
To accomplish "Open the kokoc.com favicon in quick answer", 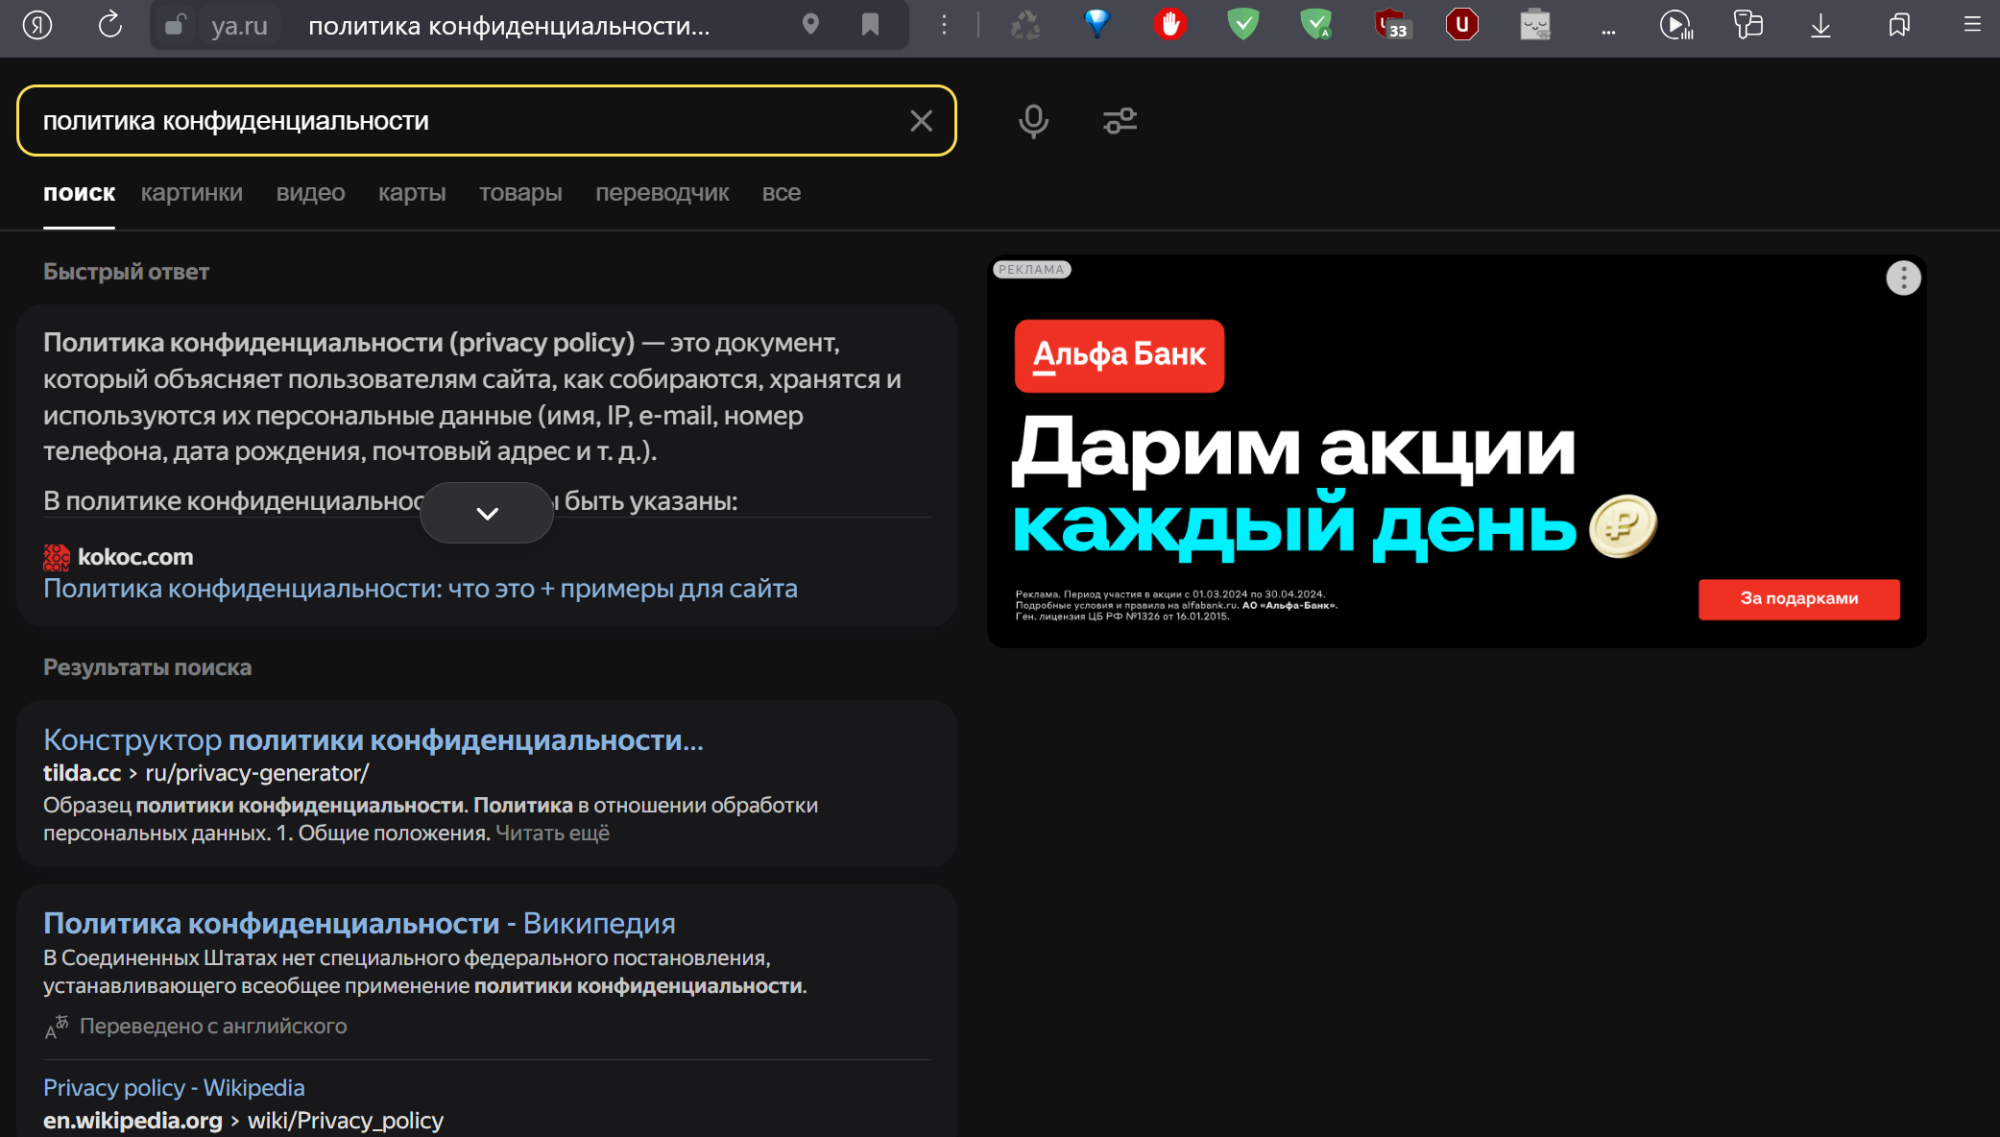I will click(56, 556).
